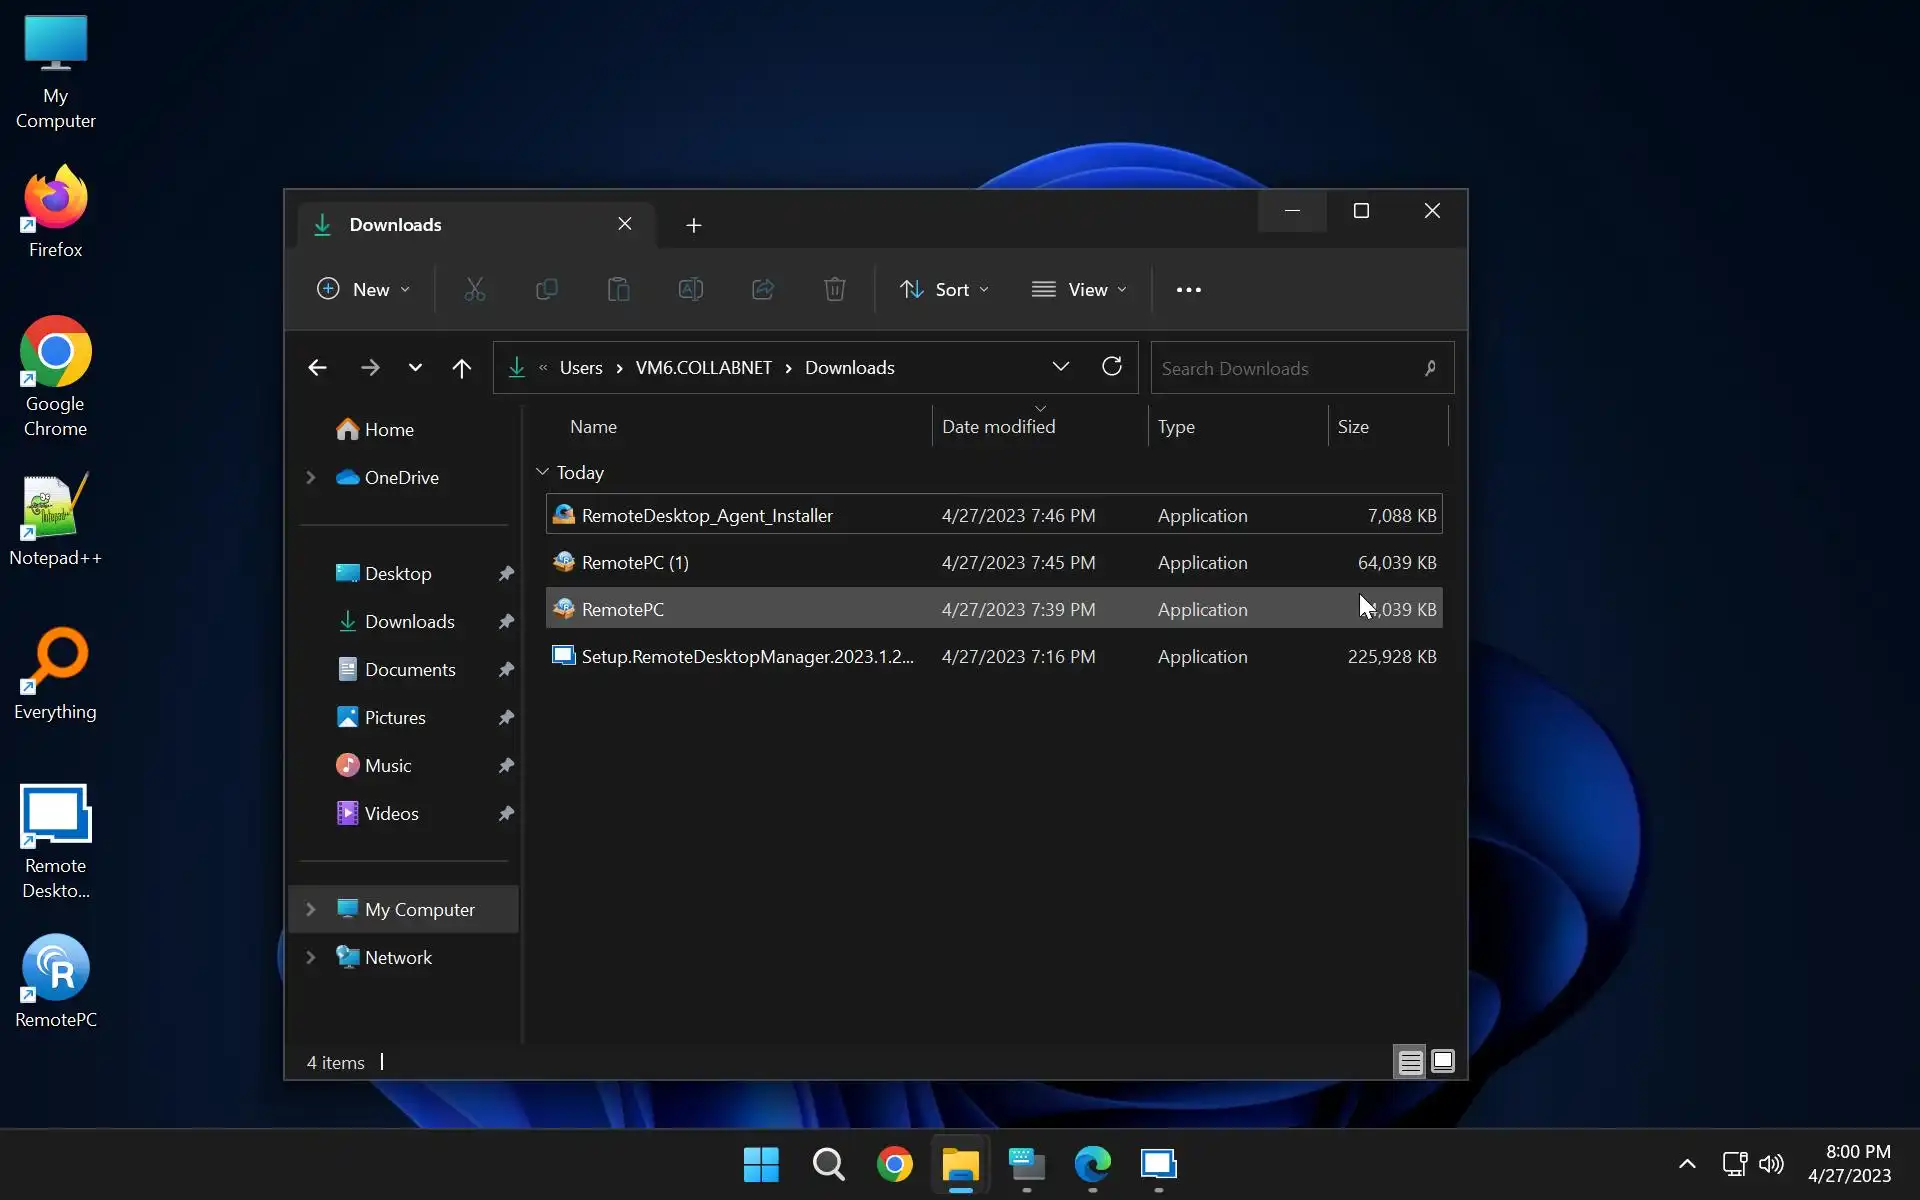The width and height of the screenshot is (1920, 1200).
Task: Open Documents in the sidebar
Action: [x=409, y=669]
